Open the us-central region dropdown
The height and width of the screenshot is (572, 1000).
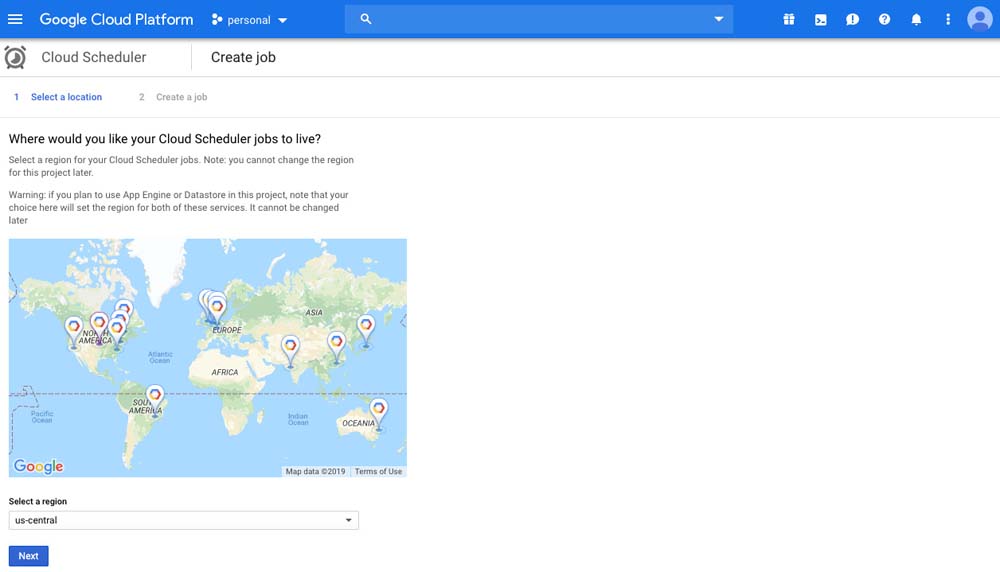pyautogui.click(x=183, y=520)
